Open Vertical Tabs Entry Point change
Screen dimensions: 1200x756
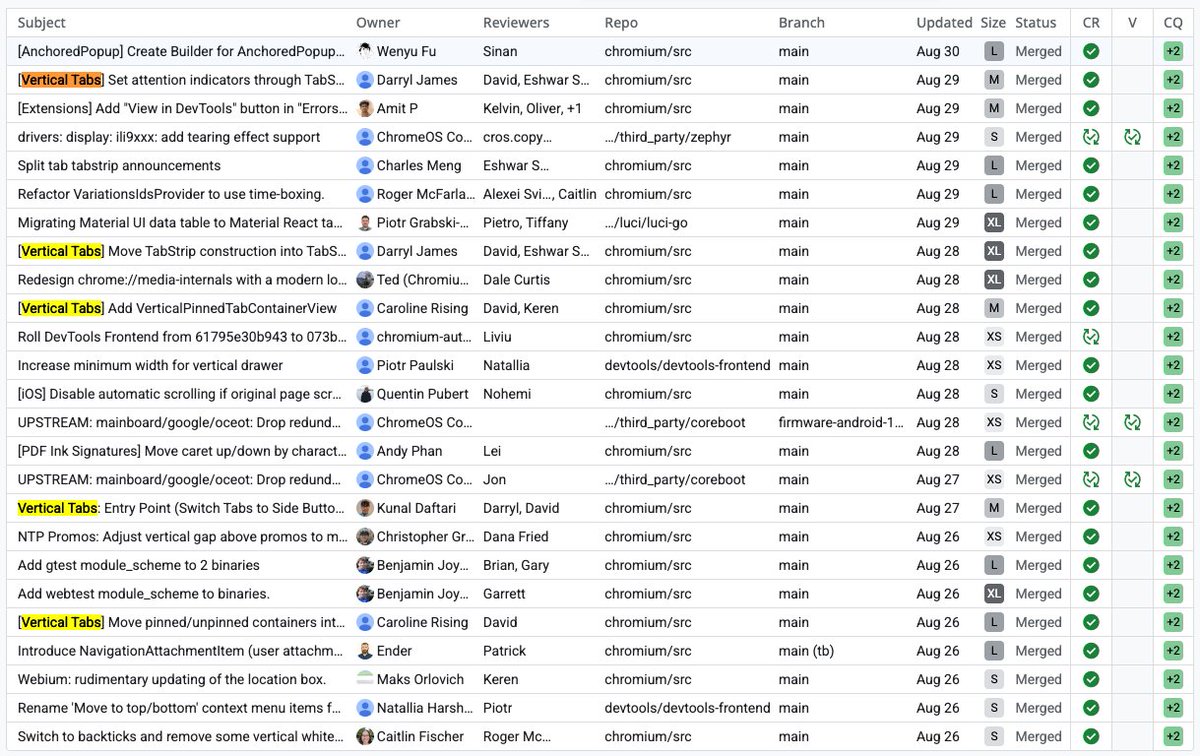(x=183, y=508)
